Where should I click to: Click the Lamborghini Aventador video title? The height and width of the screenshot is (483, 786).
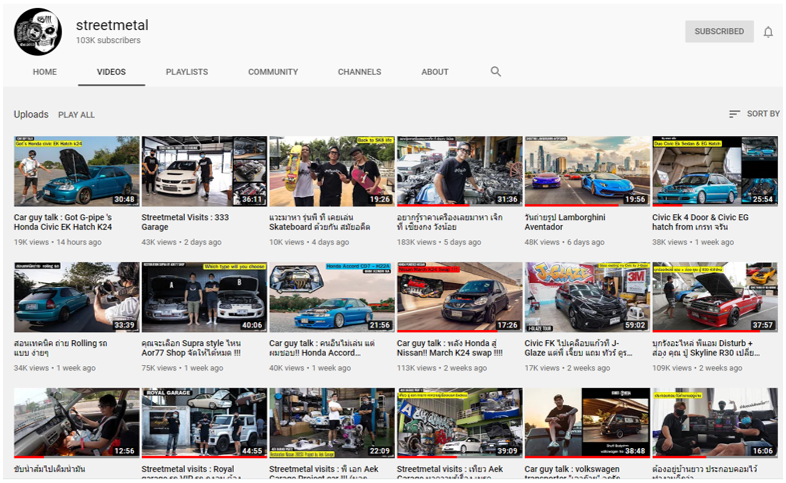click(x=565, y=222)
